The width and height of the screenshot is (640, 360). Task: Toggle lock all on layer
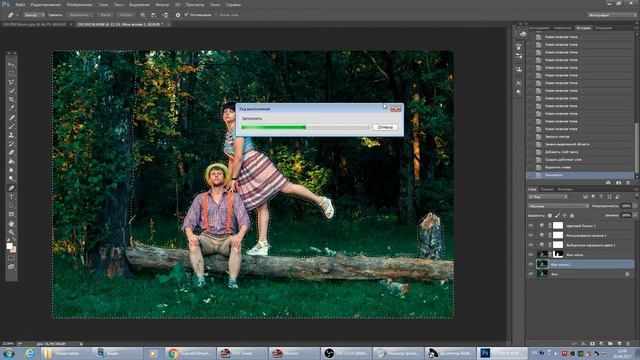[x=572, y=216]
